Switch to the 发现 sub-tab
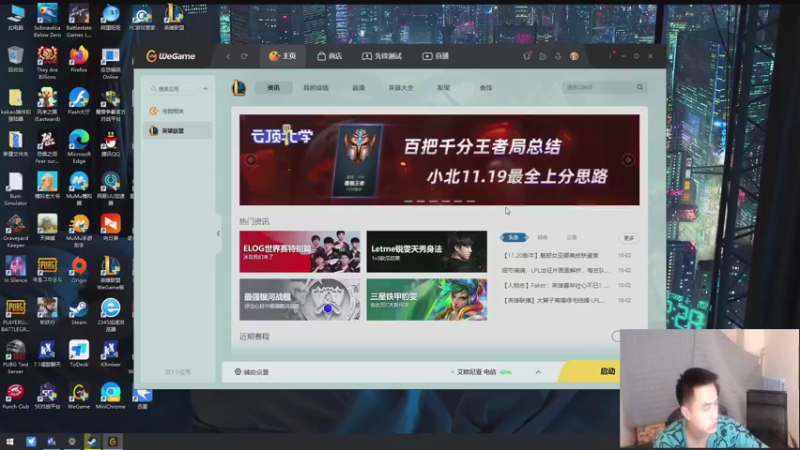Screen dimensions: 800x450 (443, 88)
